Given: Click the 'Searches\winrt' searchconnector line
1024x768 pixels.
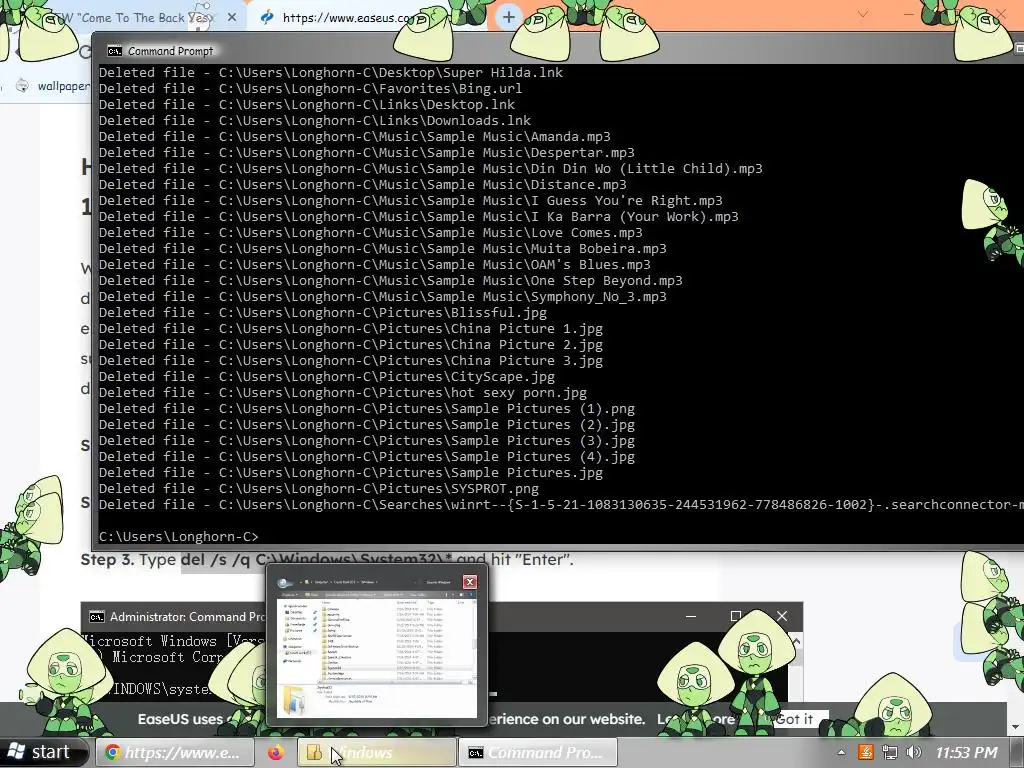Looking at the screenshot, I should click(561, 504).
